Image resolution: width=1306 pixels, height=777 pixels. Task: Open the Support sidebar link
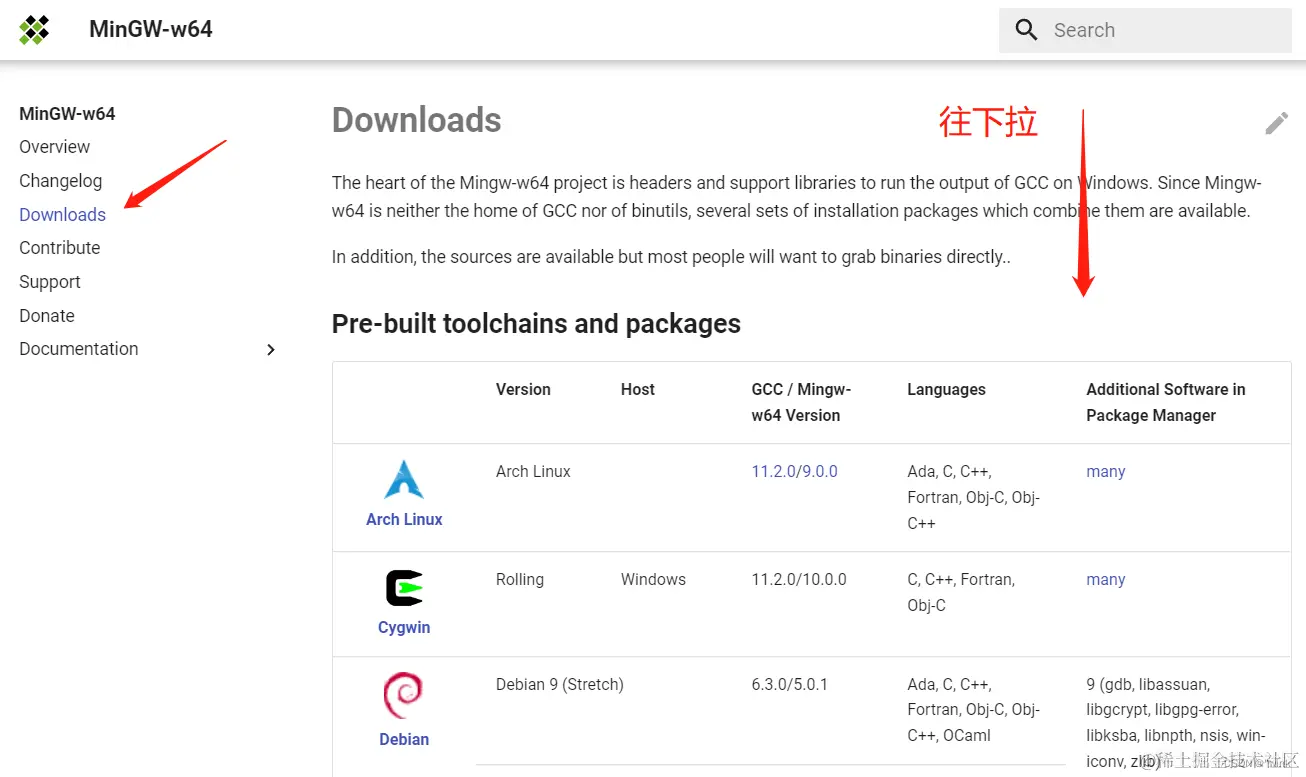(x=49, y=282)
